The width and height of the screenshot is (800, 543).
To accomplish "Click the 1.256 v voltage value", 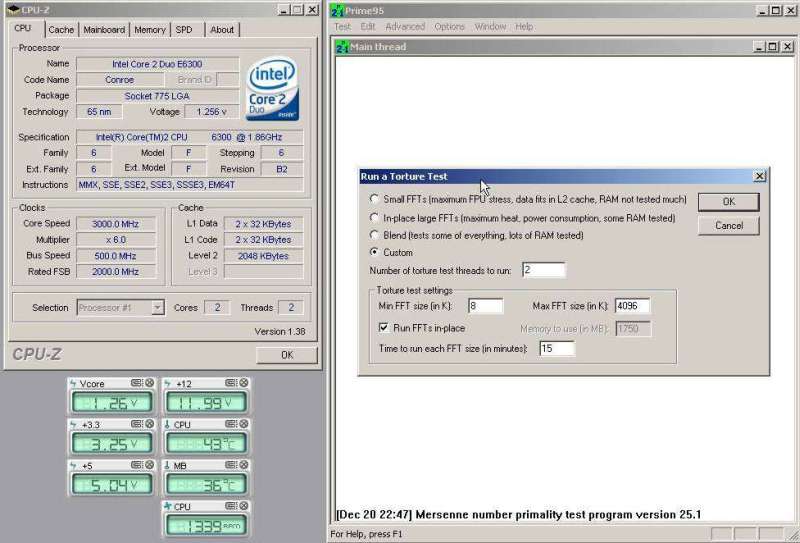I will point(211,111).
